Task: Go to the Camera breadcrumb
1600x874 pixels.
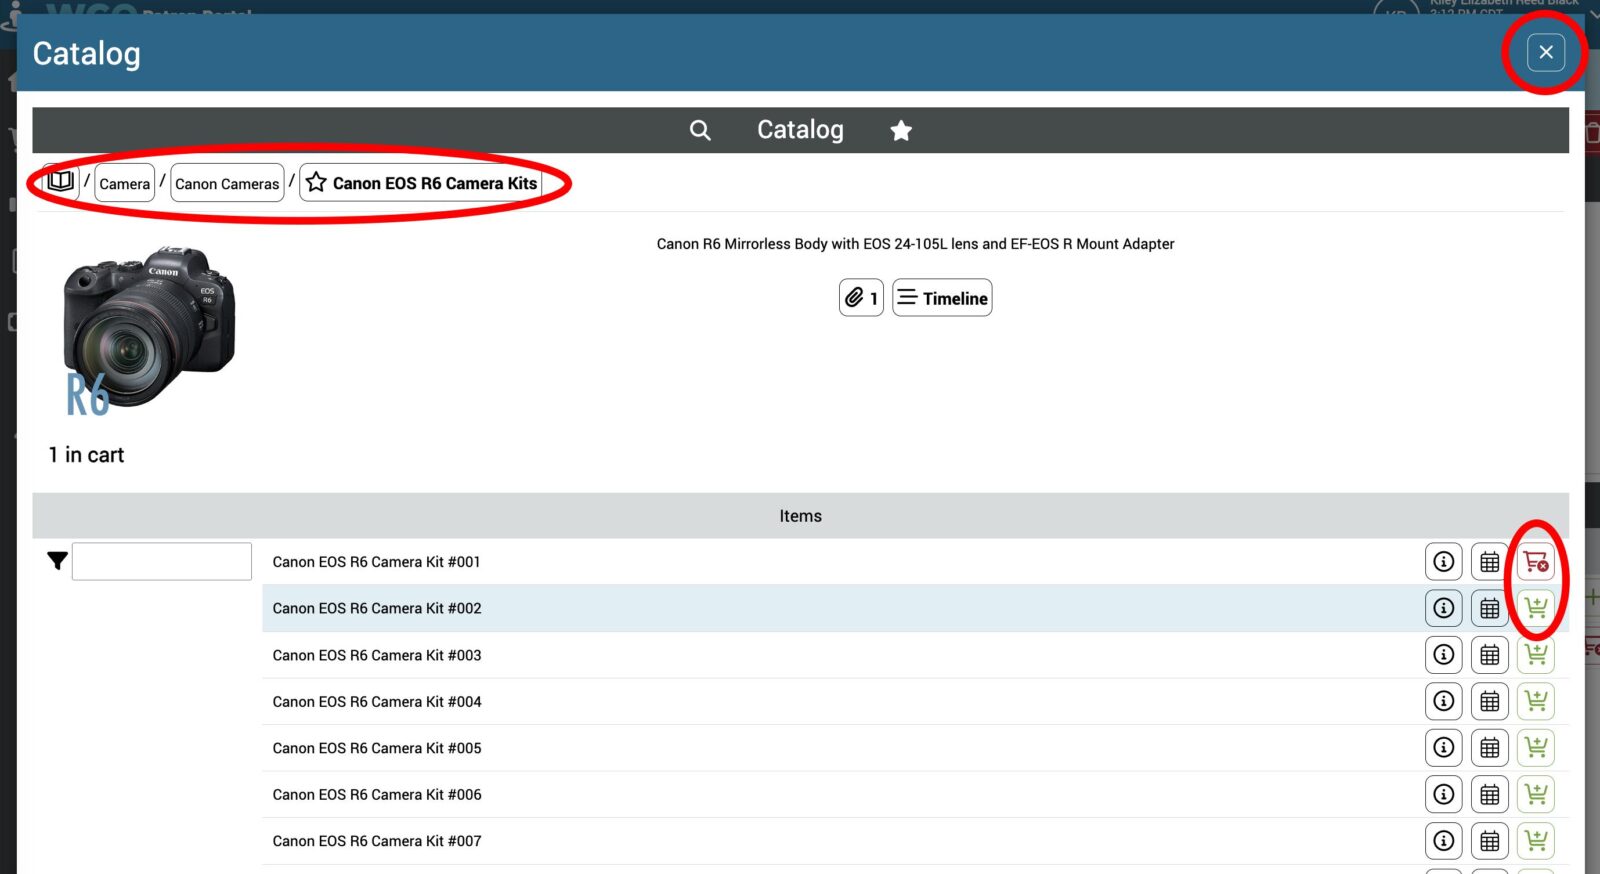Action: click(x=124, y=183)
